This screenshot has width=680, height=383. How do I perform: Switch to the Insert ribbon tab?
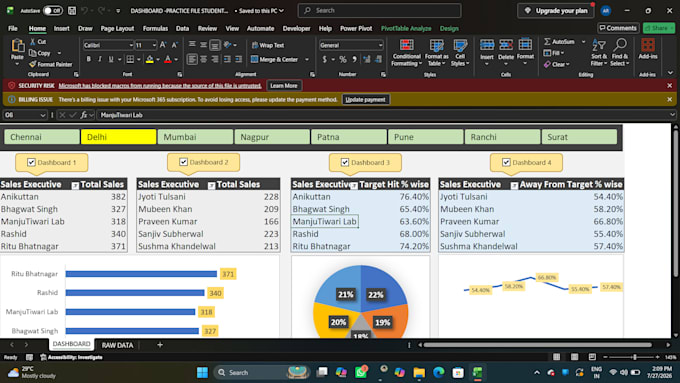click(x=62, y=28)
